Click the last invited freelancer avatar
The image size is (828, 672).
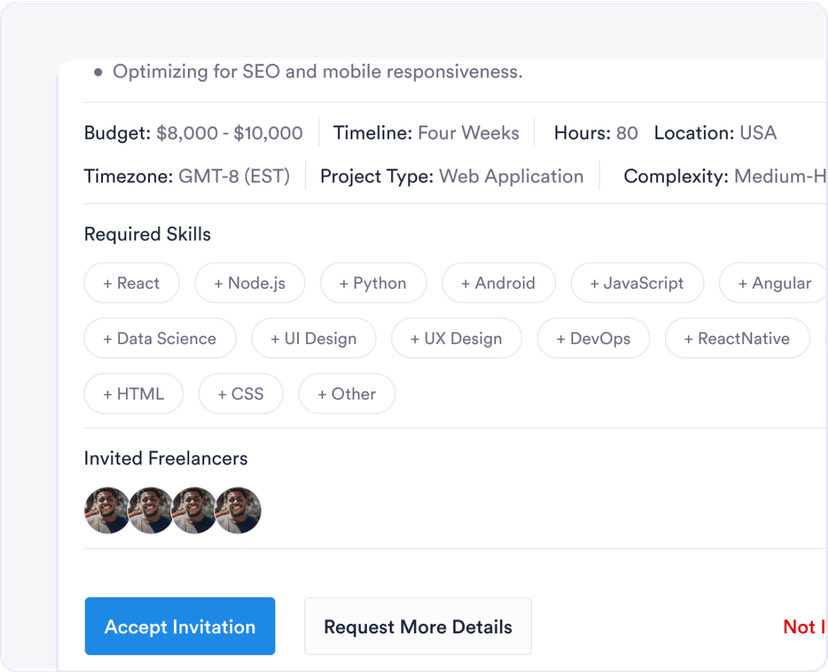(x=239, y=510)
